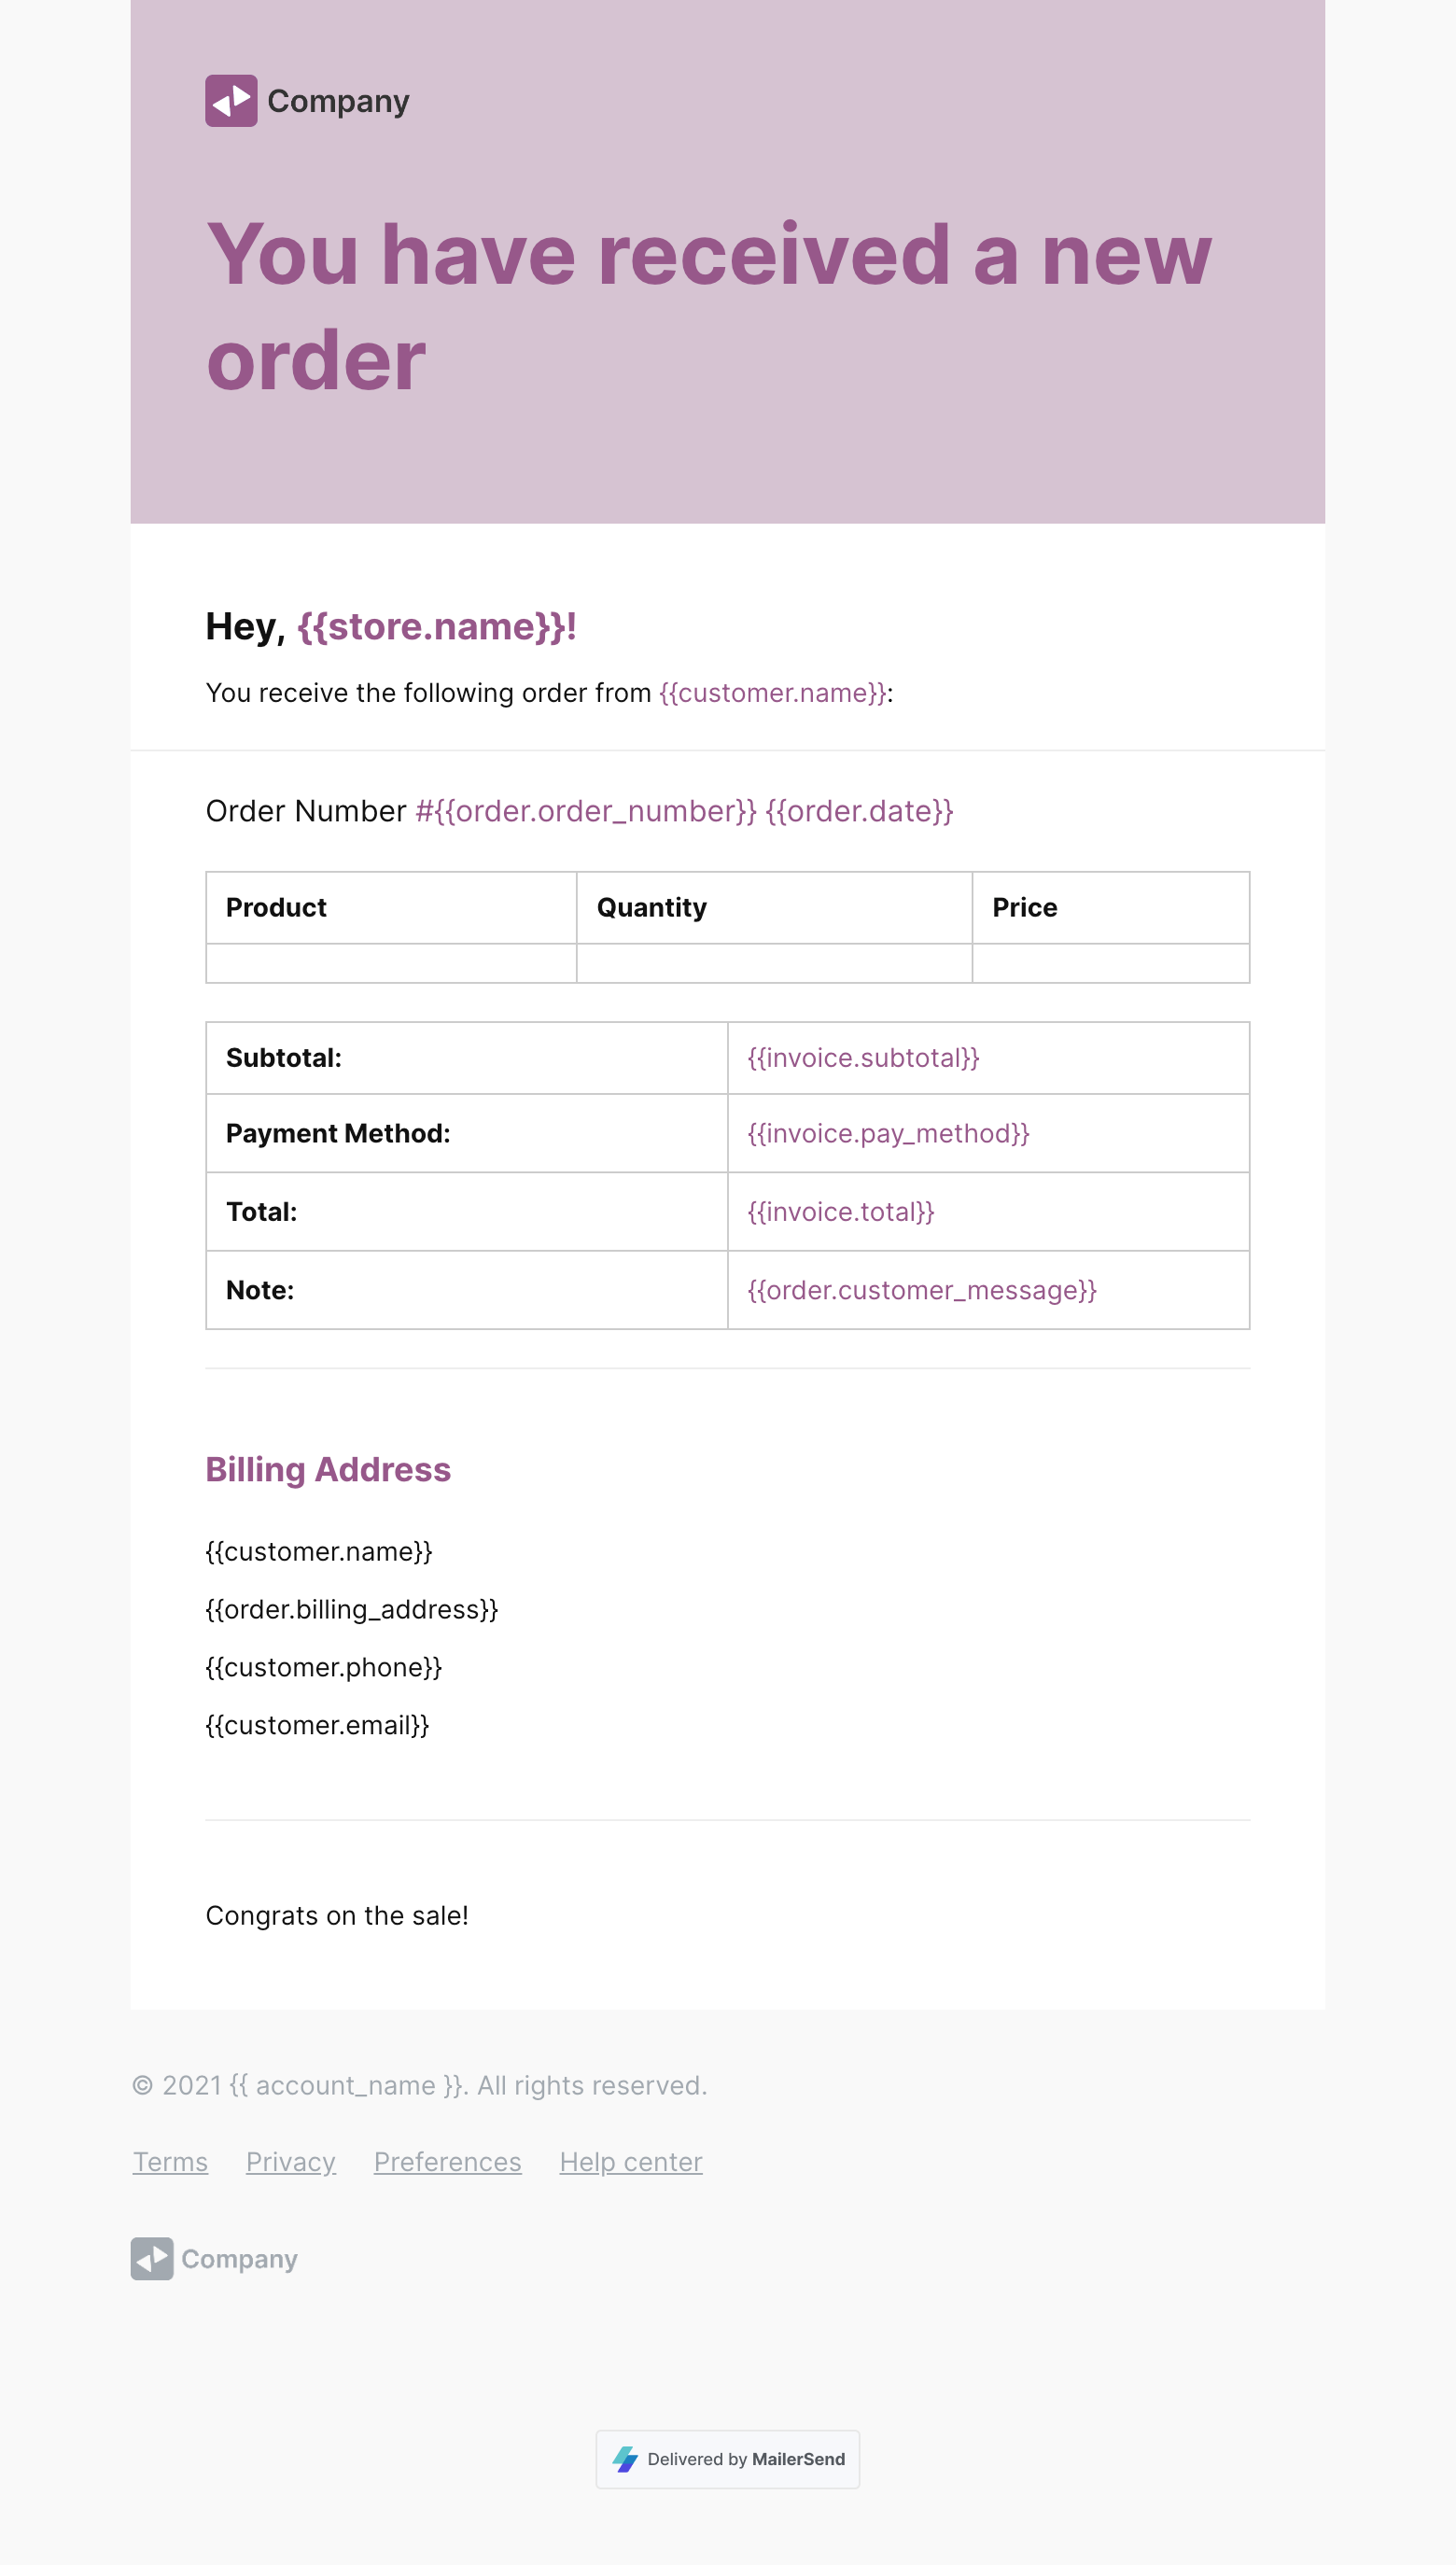Screen dimensions: 1456x2565
Task: Open the Privacy link
Action: pyautogui.click(x=290, y=2161)
